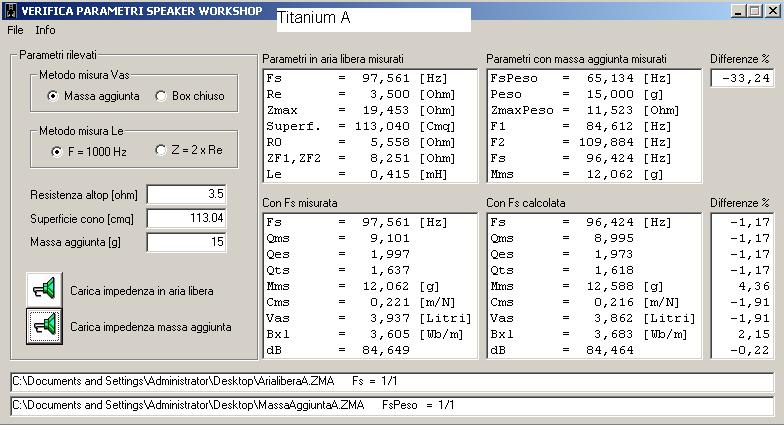This screenshot has width=784, height=425.
Task: Open the Info menu
Action: (45, 30)
